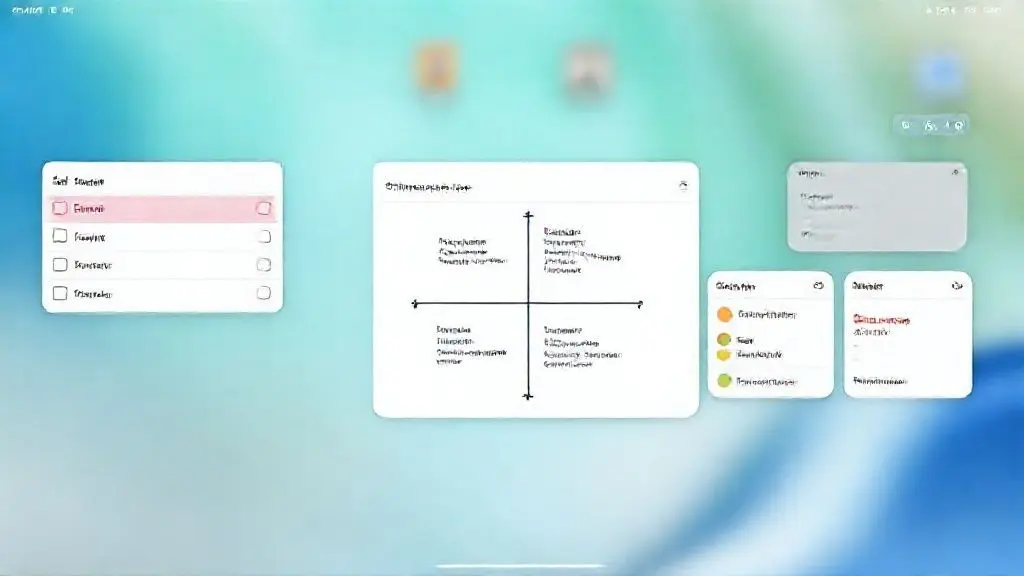Toggle the right-side circle of the third checklist row

click(264, 265)
